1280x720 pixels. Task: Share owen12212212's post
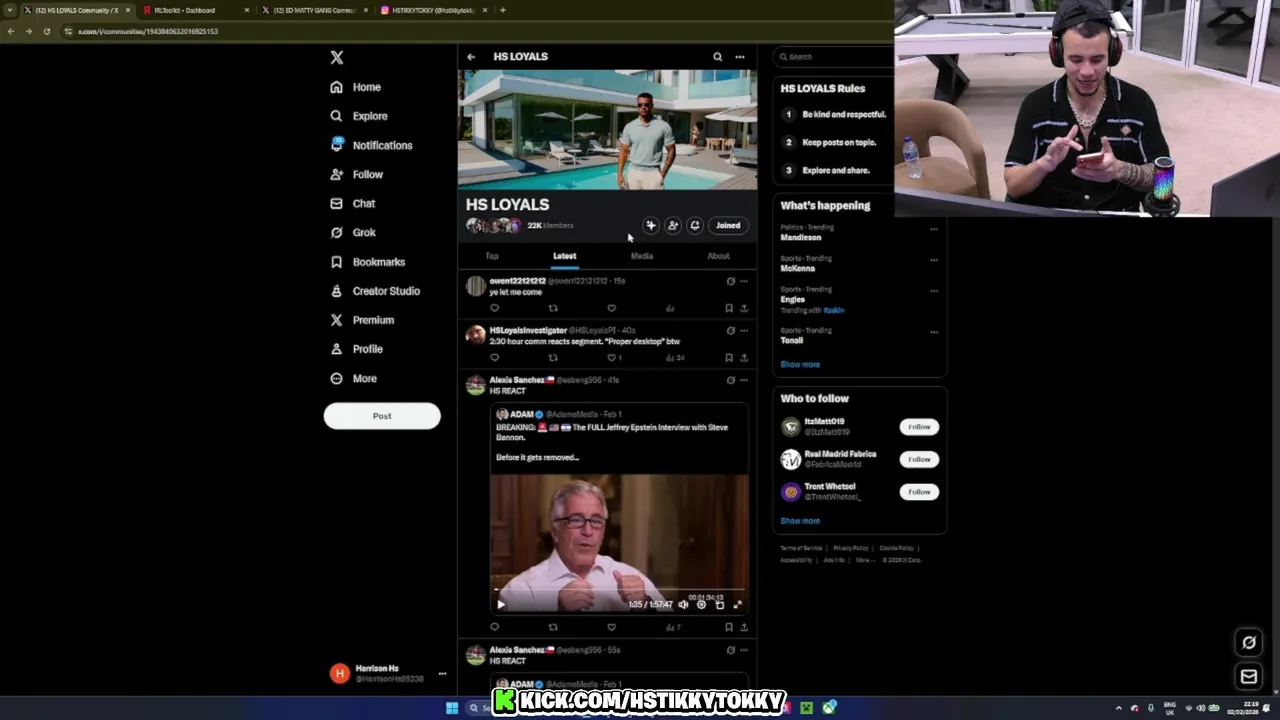[743, 308]
